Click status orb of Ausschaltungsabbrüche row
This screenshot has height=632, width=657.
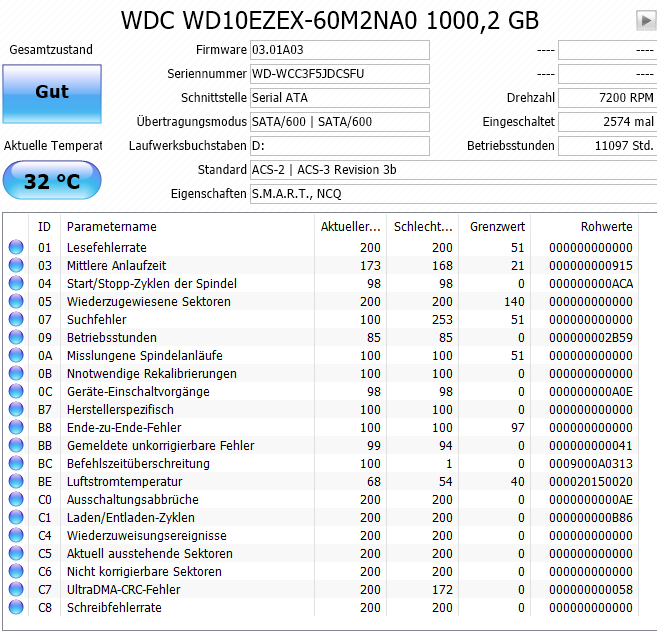click(16, 500)
